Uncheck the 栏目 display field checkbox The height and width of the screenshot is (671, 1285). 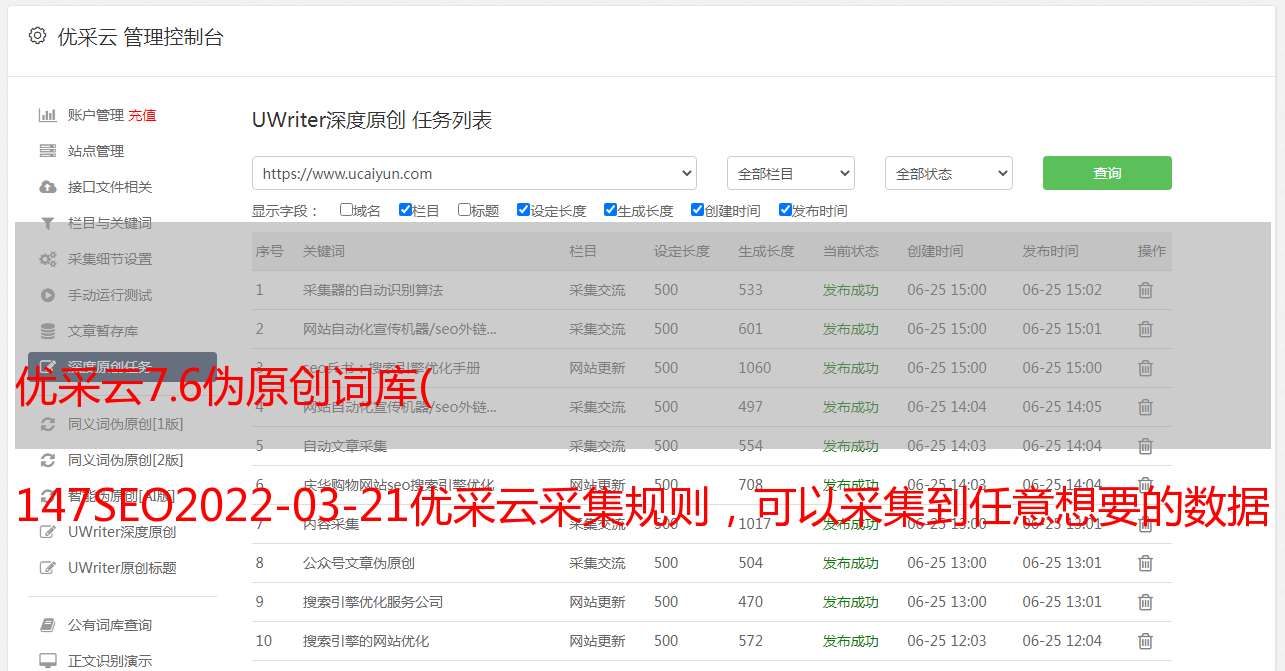405,210
